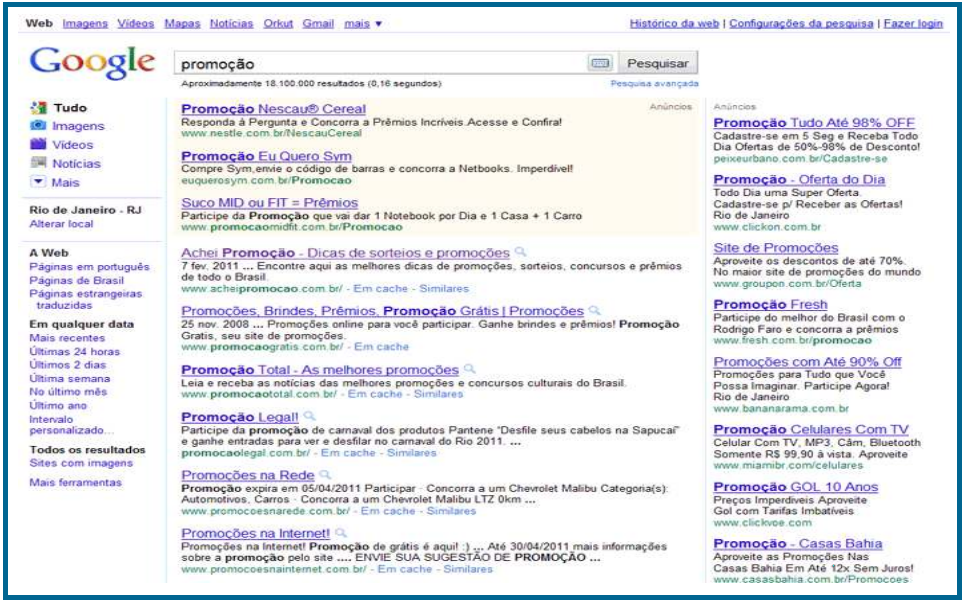Click Fazer login link

[x=911, y=23]
